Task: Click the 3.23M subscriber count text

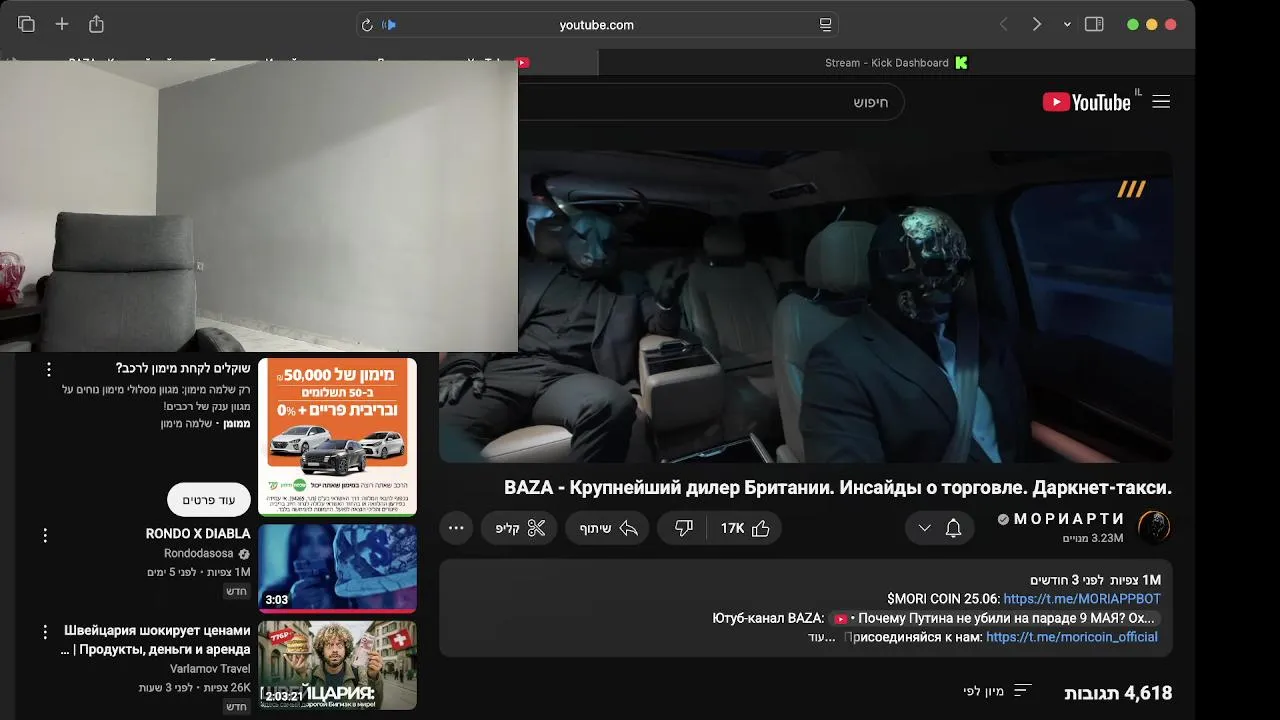Action: tap(1093, 538)
